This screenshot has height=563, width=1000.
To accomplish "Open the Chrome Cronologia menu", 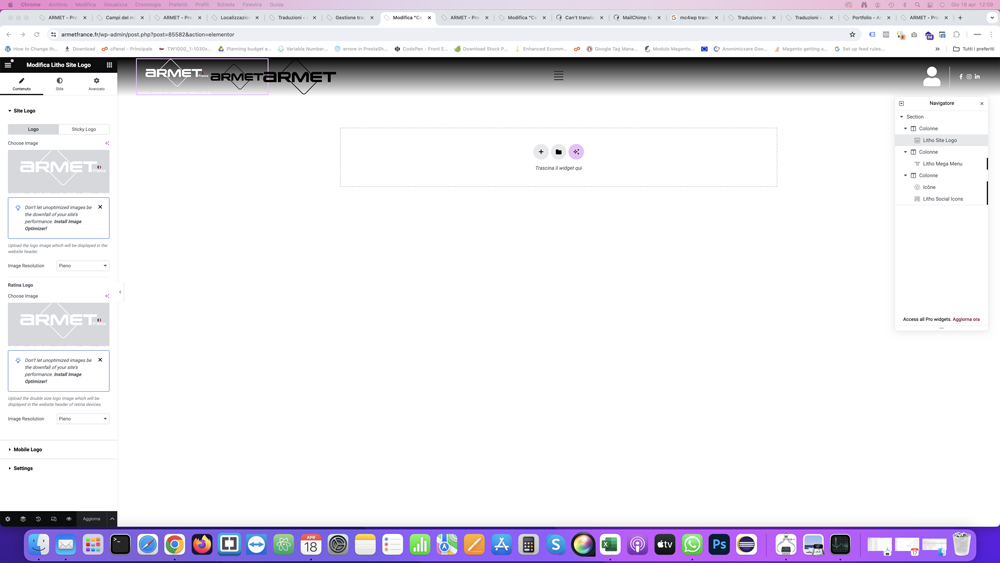I will click(148, 4).
